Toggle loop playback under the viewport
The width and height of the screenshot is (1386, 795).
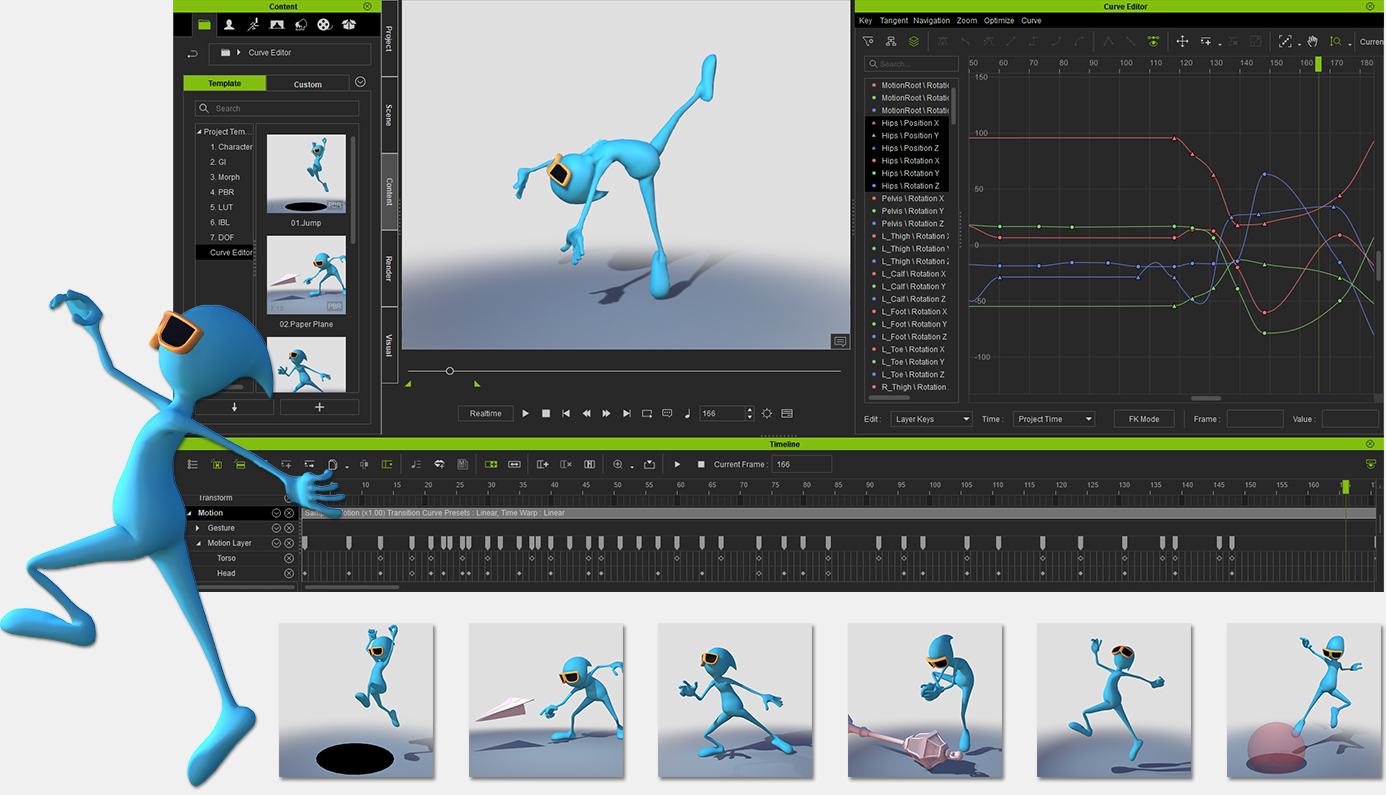point(647,413)
